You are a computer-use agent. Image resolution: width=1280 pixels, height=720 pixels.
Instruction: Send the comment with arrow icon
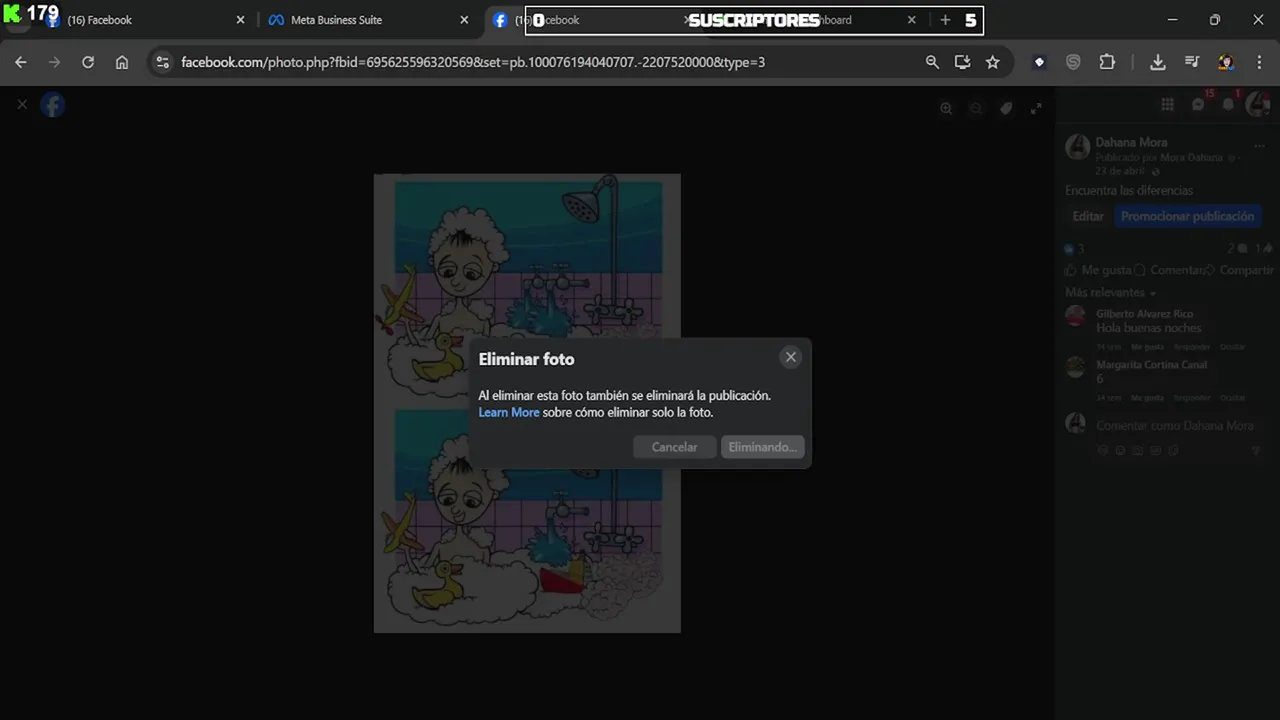click(x=1256, y=451)
